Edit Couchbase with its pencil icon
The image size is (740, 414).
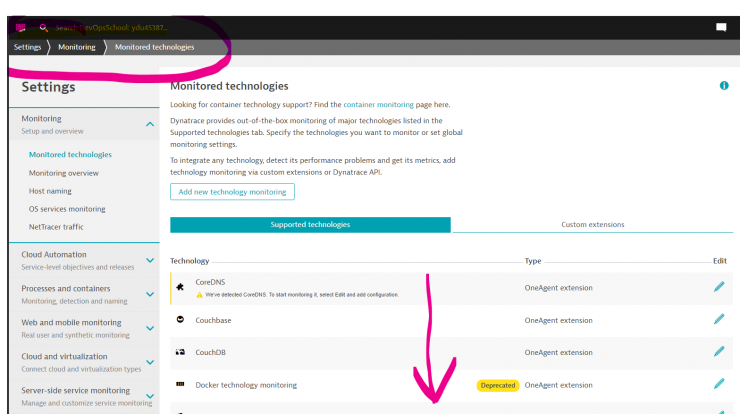coord(719,319)
